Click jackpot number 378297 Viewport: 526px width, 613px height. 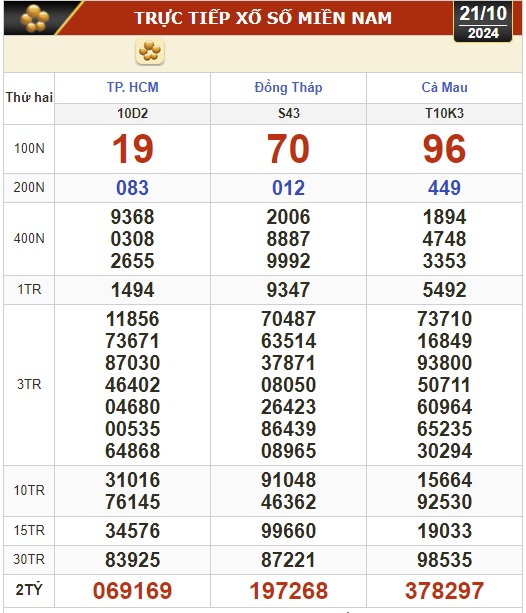tap(444, 591)
